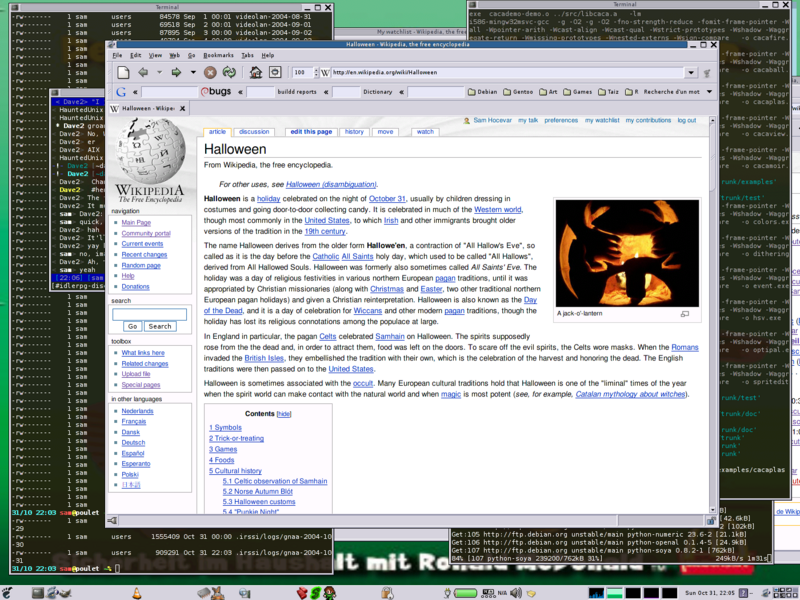
Task: Go to the Home page icon
Action: pos(255,73)
